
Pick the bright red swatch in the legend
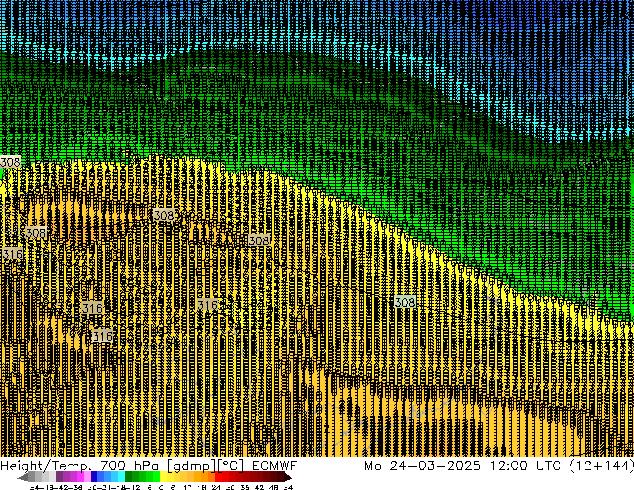pos(219,477)
